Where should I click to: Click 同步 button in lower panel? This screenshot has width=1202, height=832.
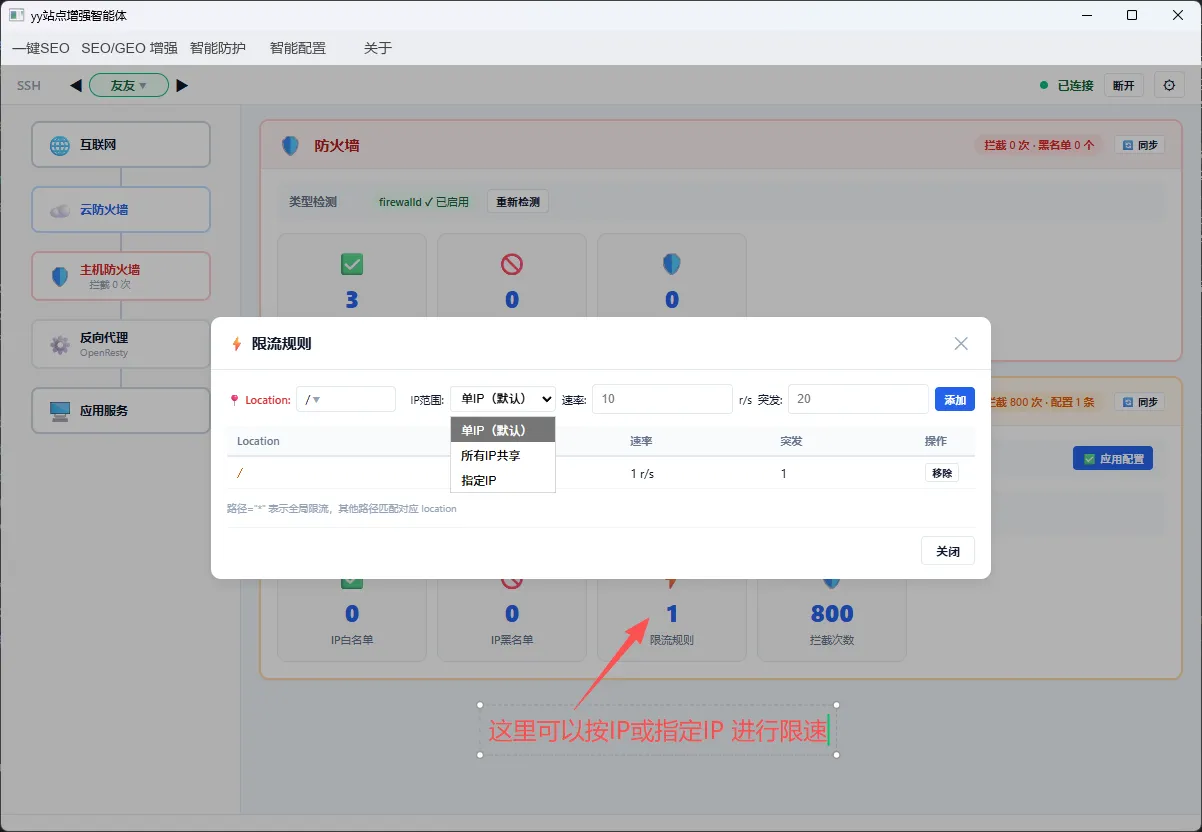click(1140, 402)
